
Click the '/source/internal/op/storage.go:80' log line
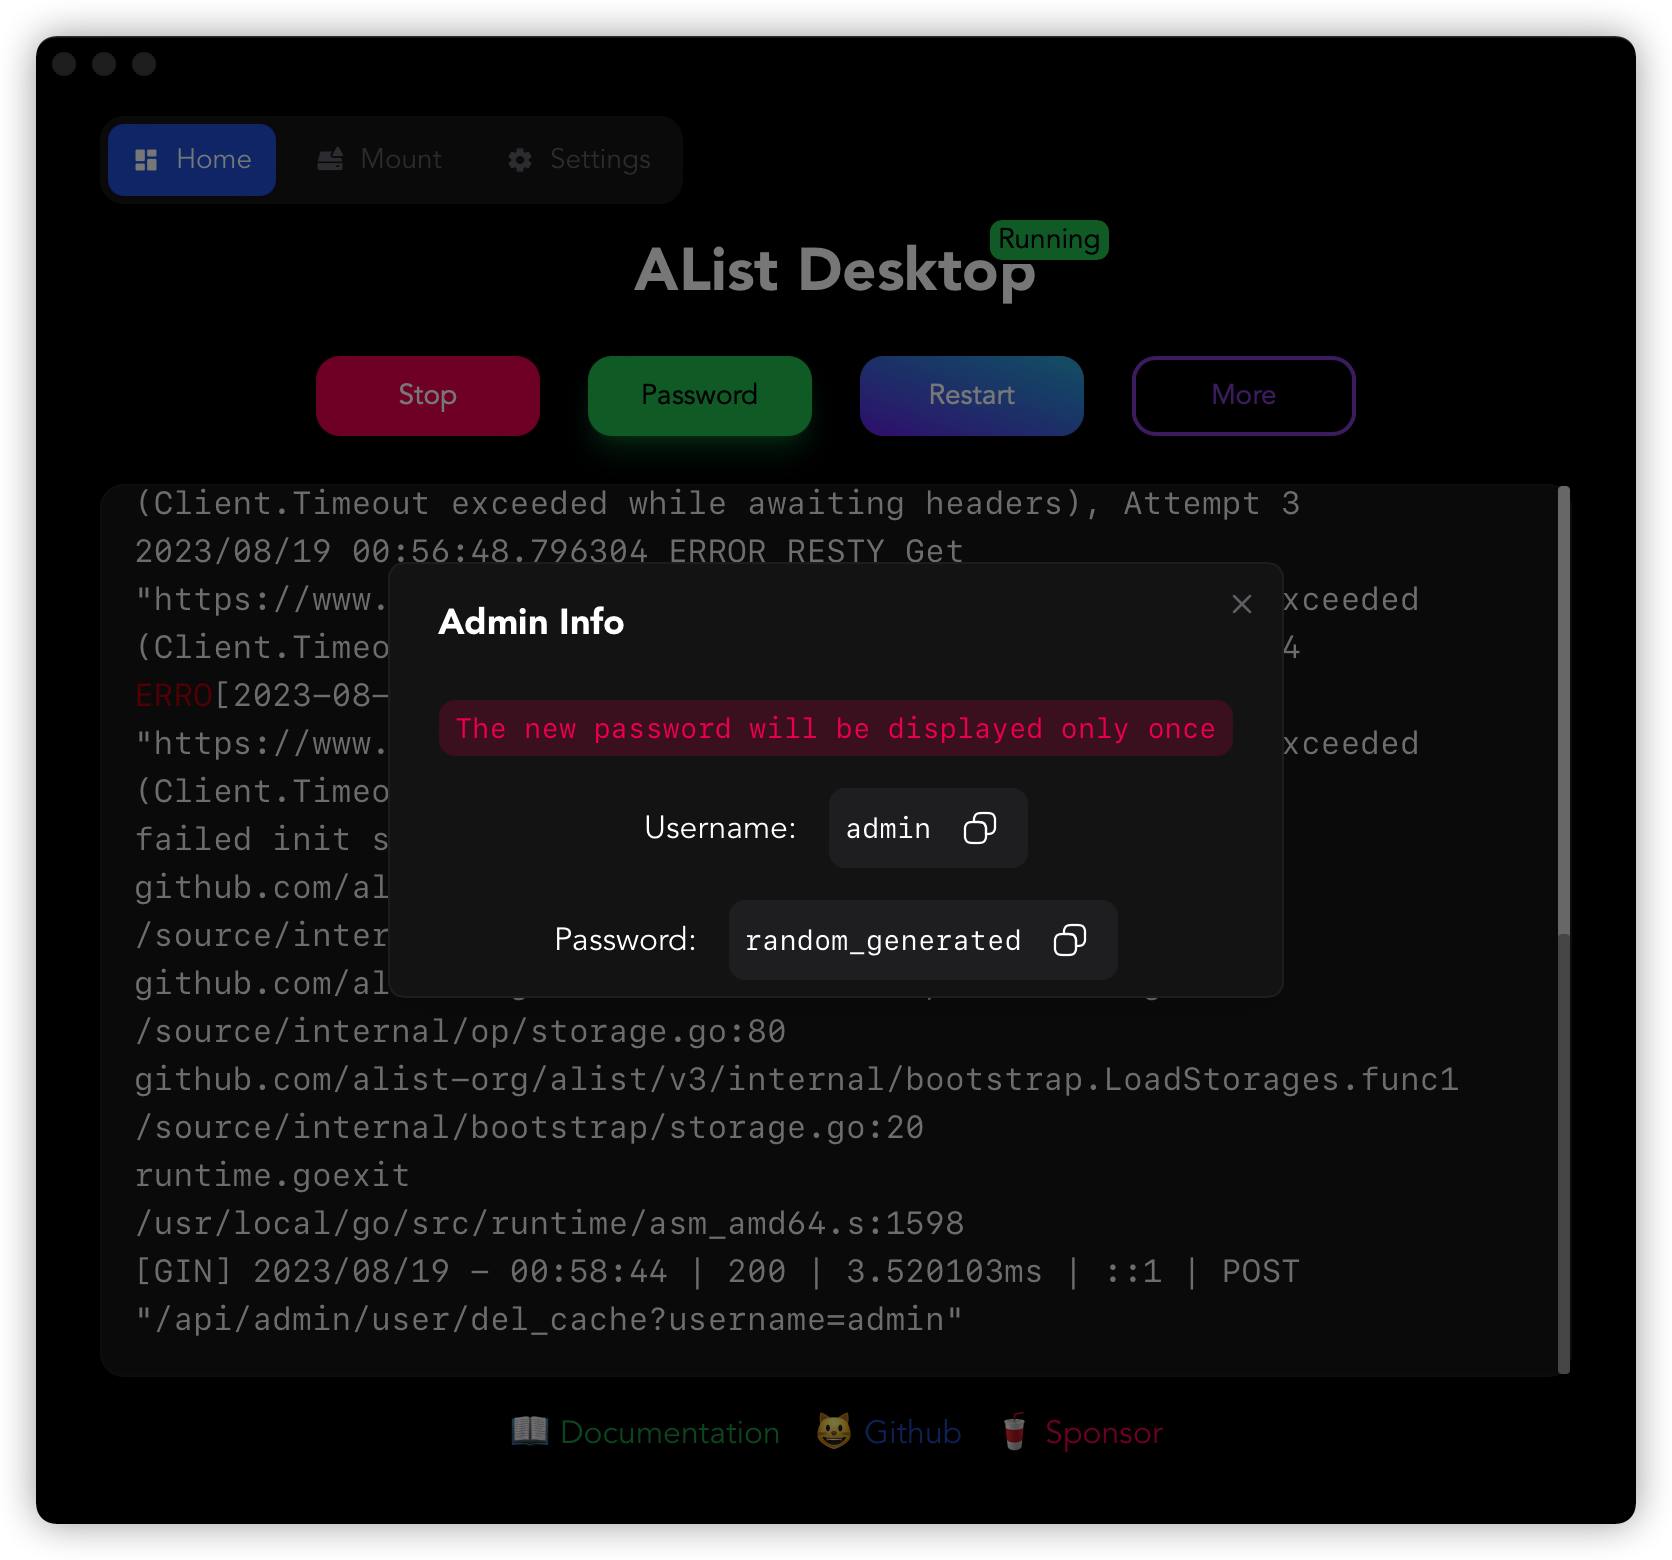tap(460, 1031)
